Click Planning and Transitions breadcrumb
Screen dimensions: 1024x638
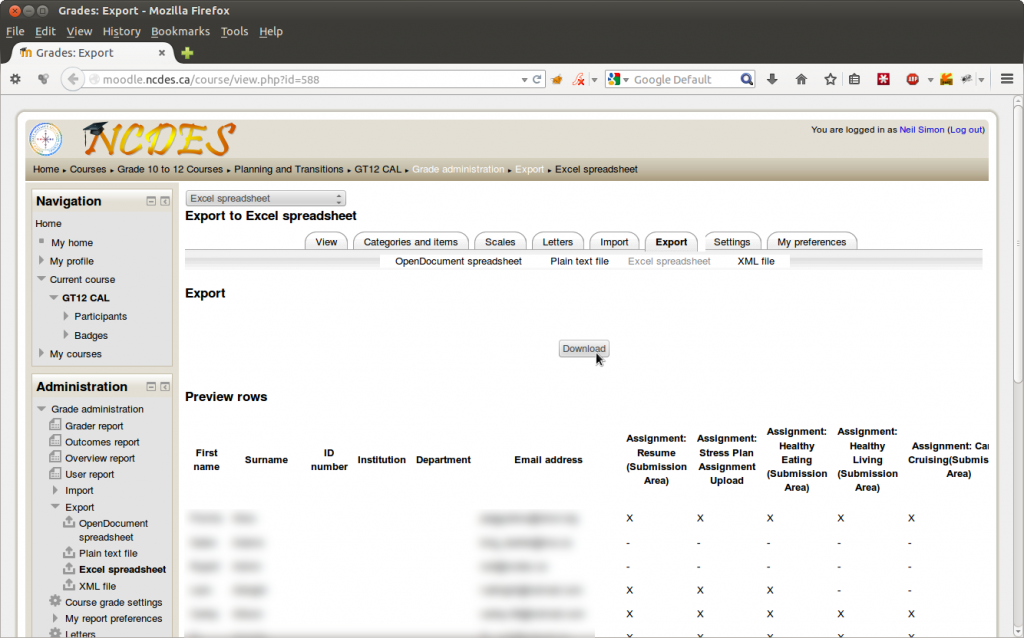click(289, 169)
